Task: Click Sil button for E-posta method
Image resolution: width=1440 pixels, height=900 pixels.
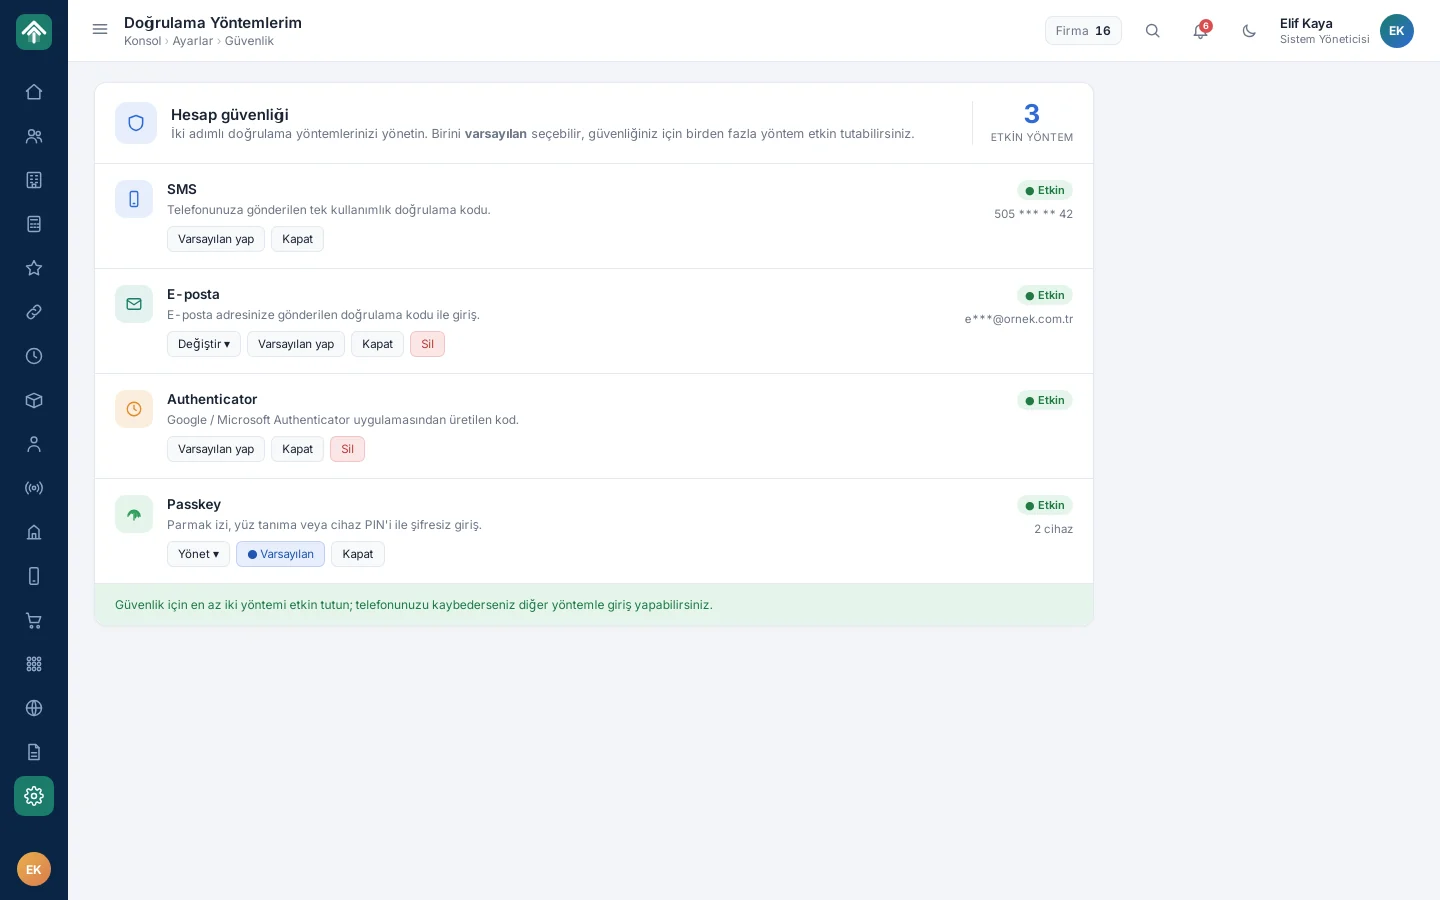Action: pos(427,344)
